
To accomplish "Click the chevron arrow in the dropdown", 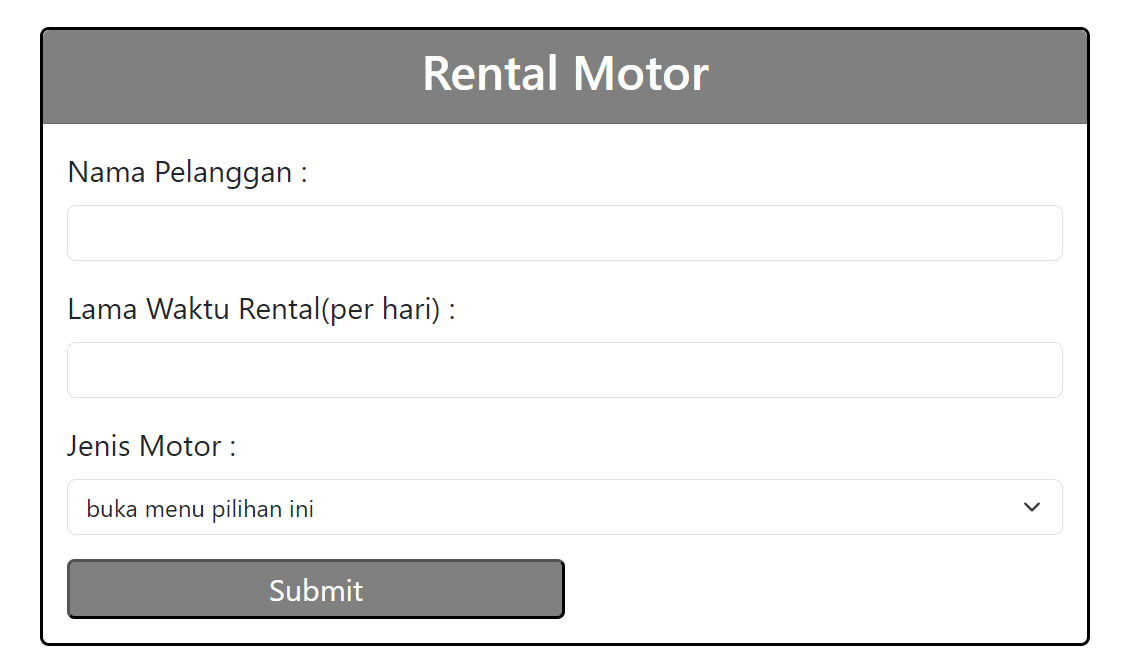I will tap(1032, 507).
